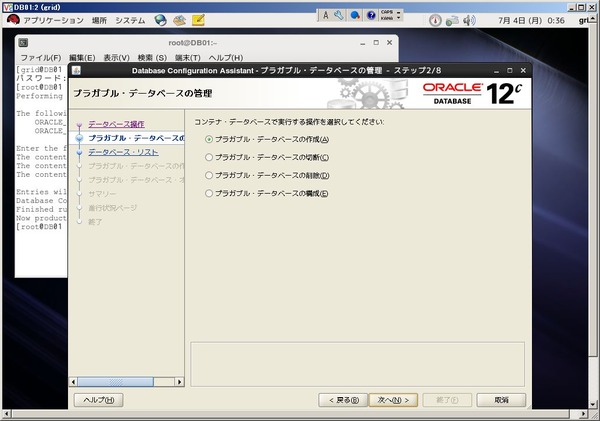Click the input method 'A' icon

tap(326, 15)
